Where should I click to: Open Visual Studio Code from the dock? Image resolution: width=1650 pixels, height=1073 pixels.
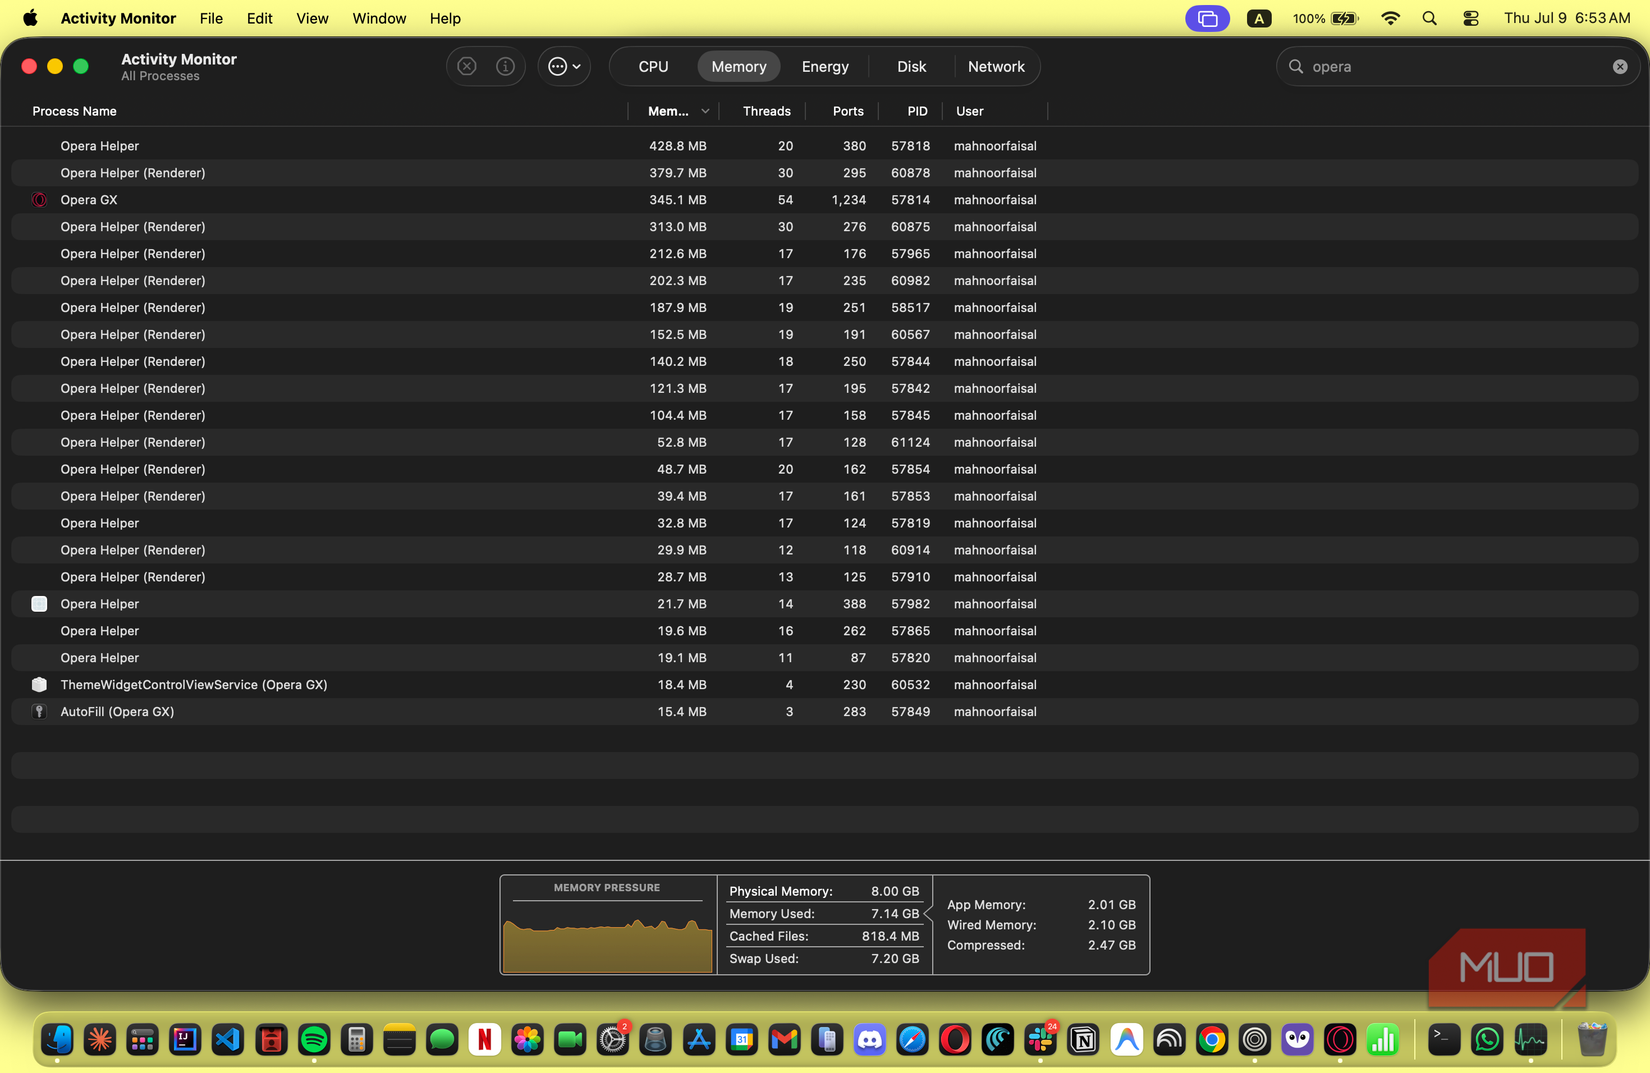pyautogui.click(x=228, y=1040)
